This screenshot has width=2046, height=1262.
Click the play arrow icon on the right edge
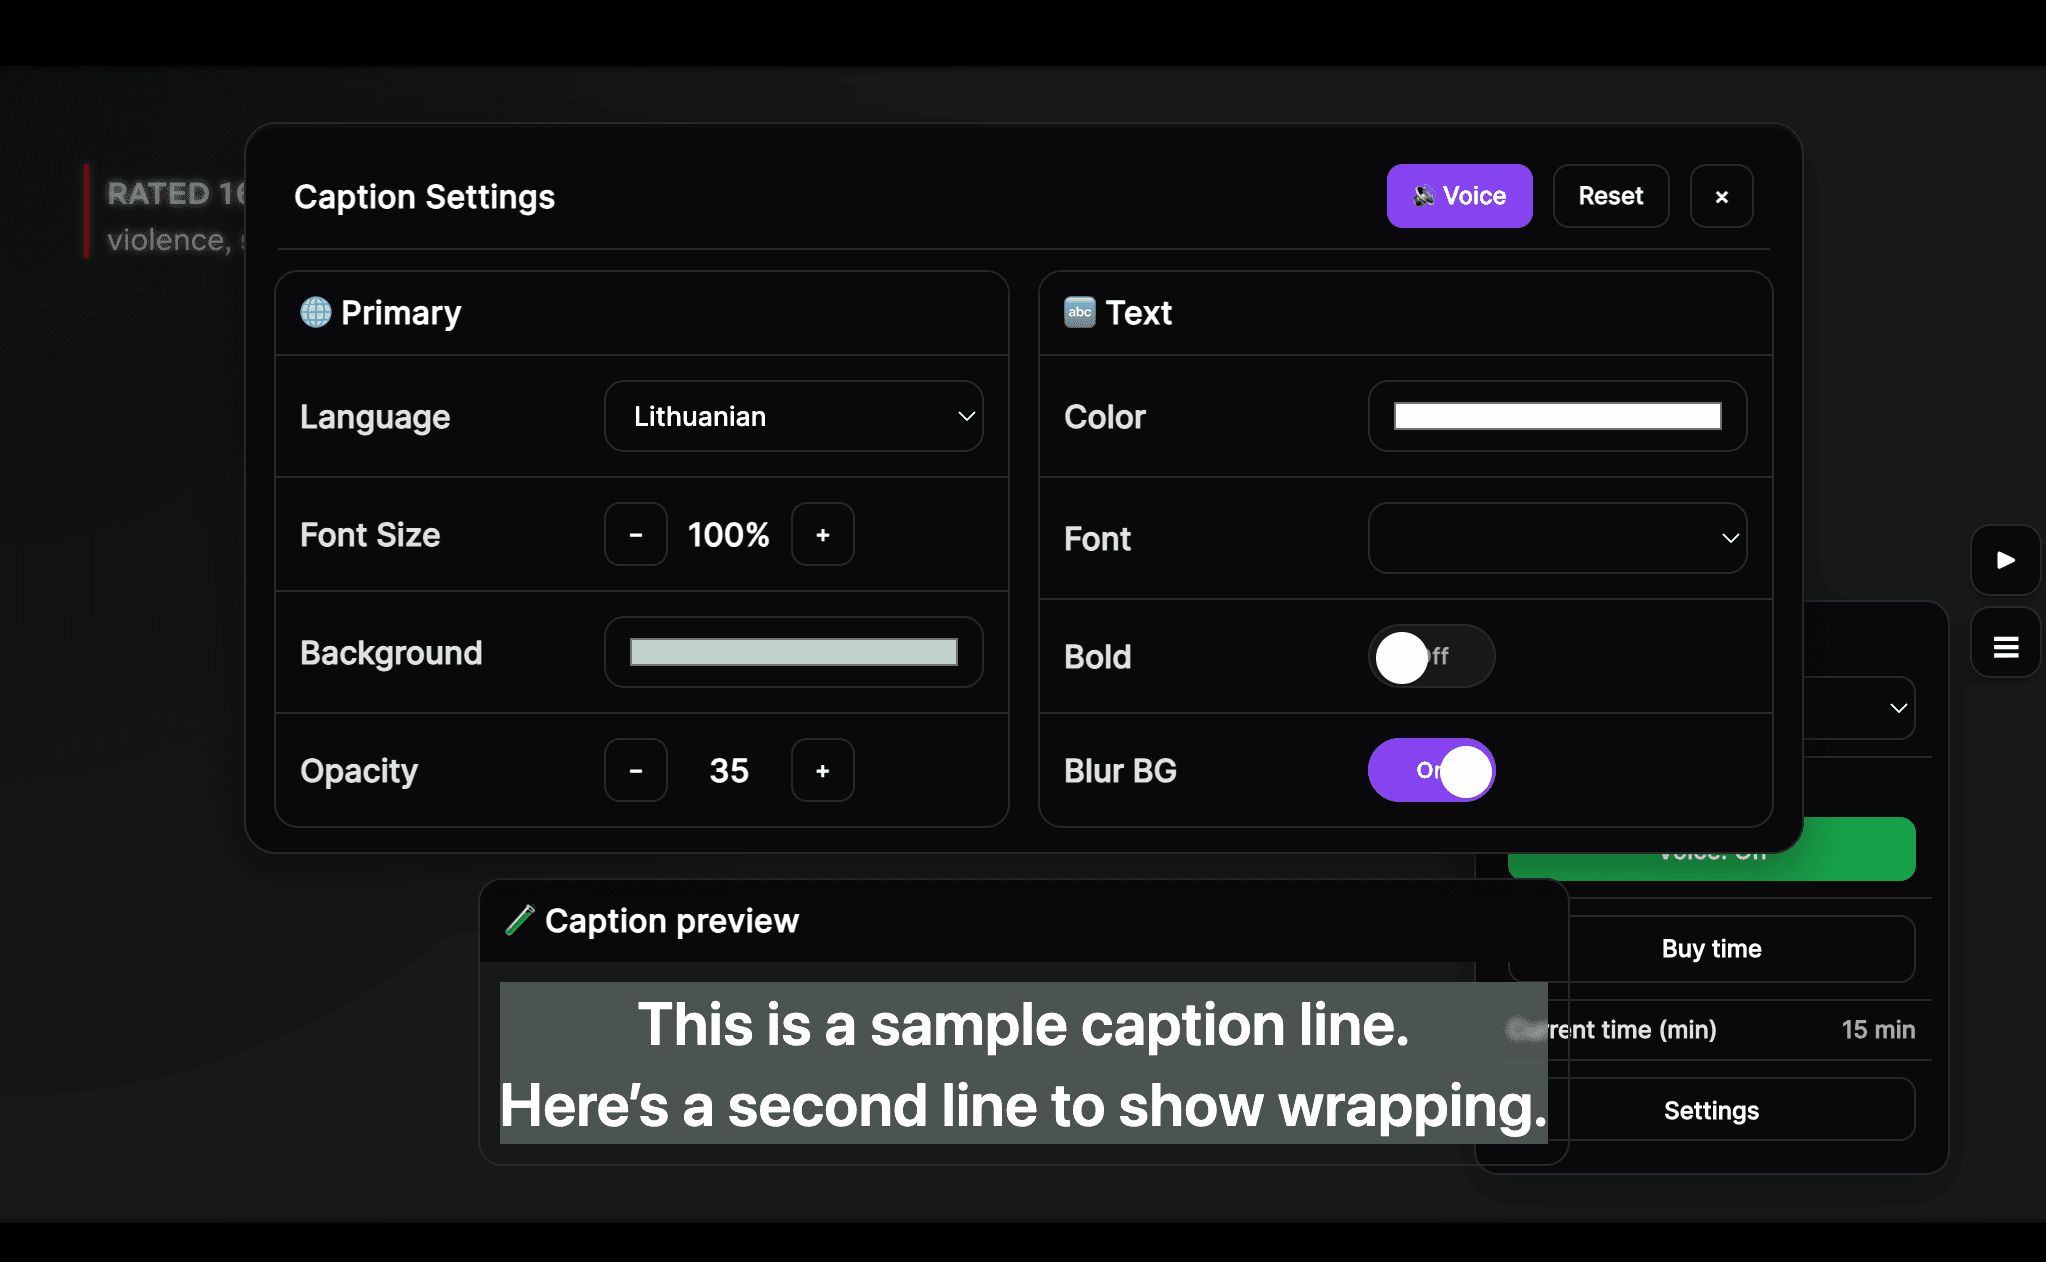[x=2005, y=561]
